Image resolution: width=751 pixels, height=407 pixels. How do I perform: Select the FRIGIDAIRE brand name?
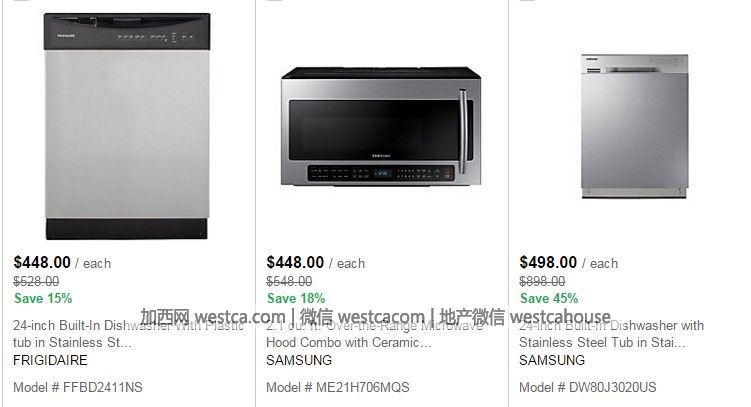(50, 360)
